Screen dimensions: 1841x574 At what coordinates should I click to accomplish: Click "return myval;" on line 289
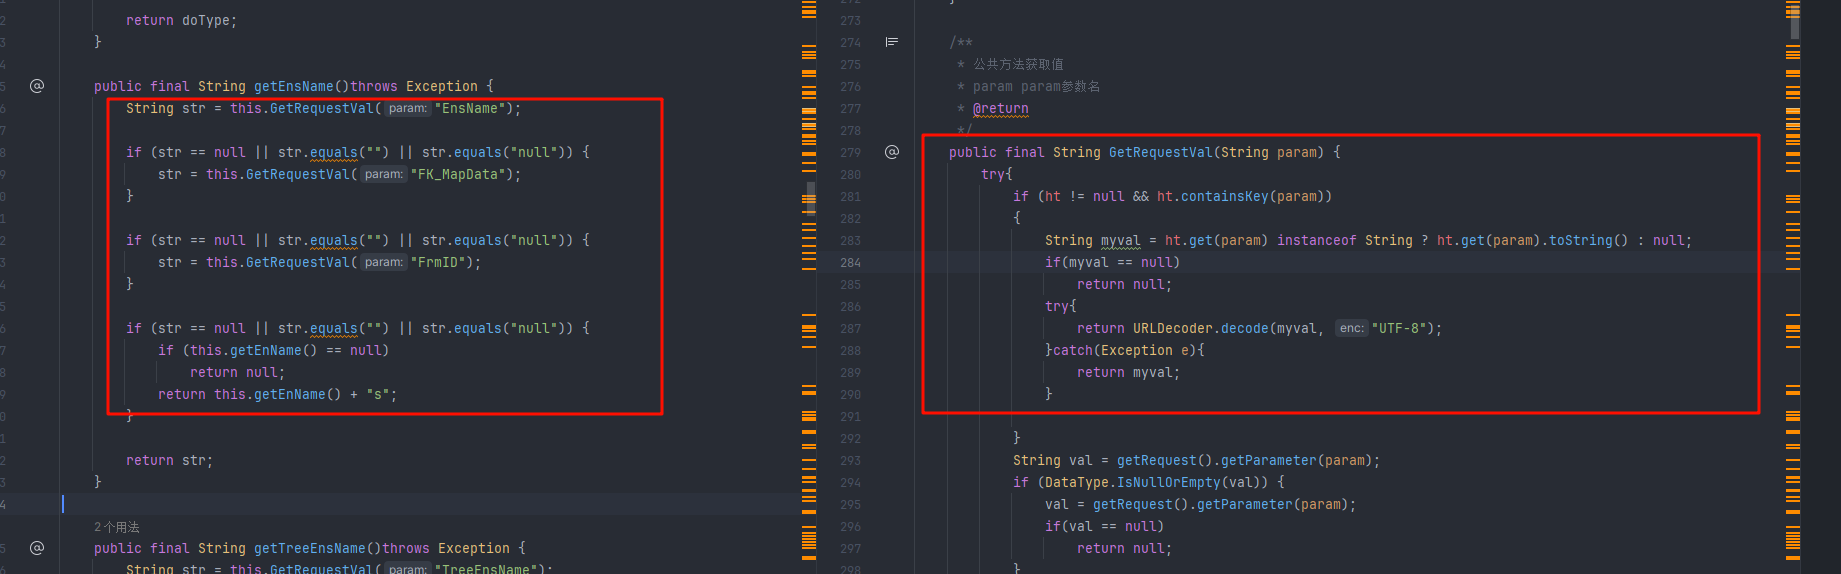click(1128, 372)
